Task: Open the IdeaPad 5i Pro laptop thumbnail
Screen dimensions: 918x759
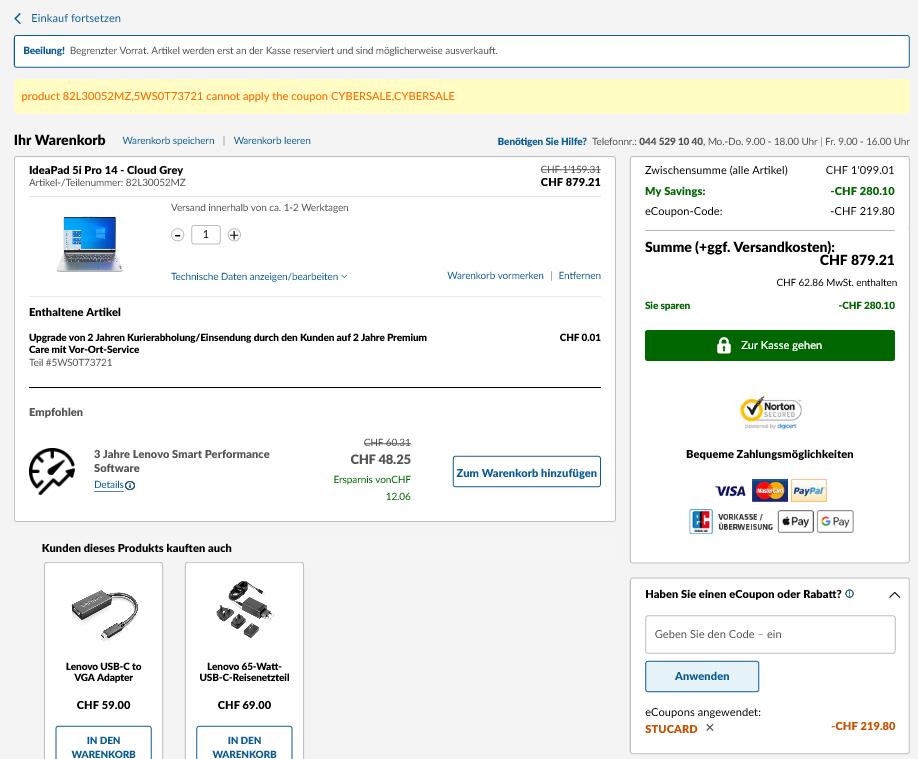Action: tap(88, 244)
